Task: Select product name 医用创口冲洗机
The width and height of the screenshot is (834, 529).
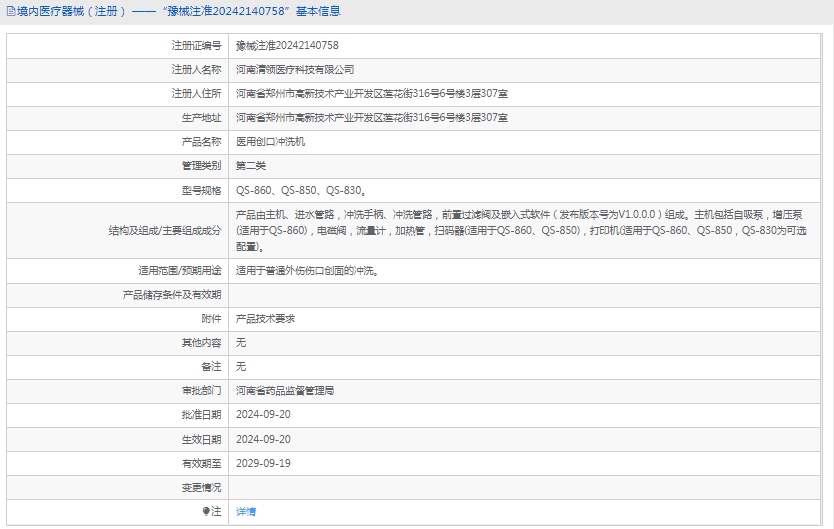Action: pos(270,142)
